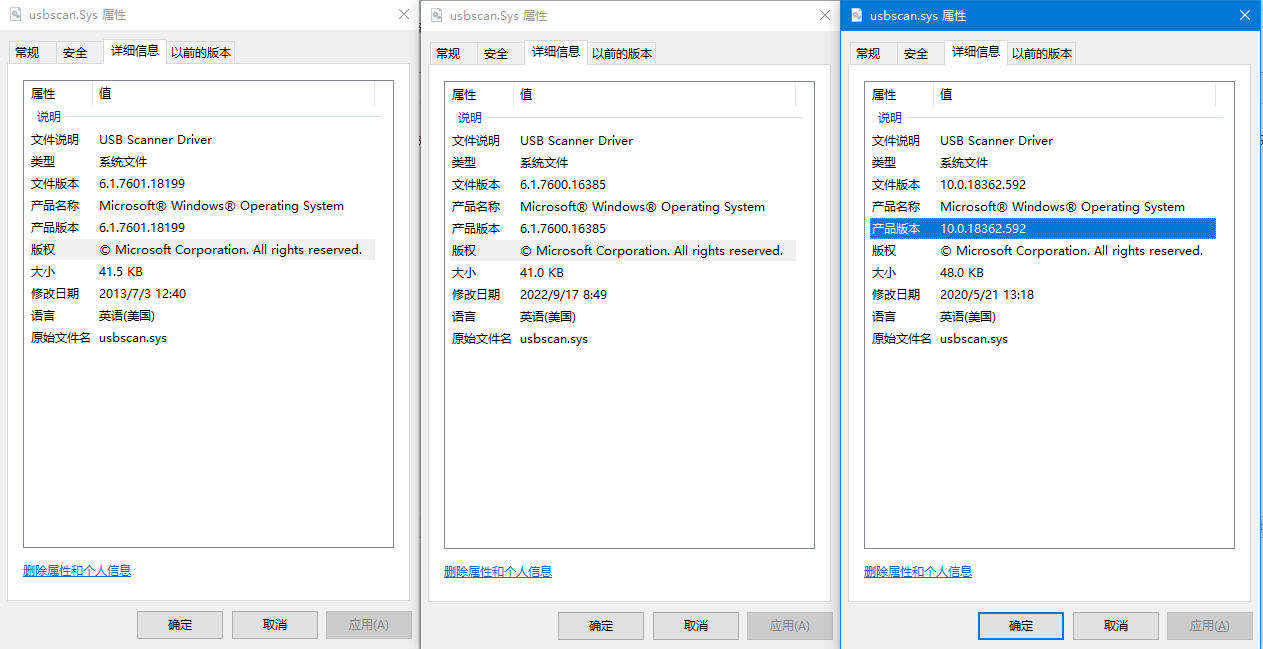The image size is (1263, 649).
Task: Click the file icon in the active usbscan.sys title bar
Action: point(857,16)
